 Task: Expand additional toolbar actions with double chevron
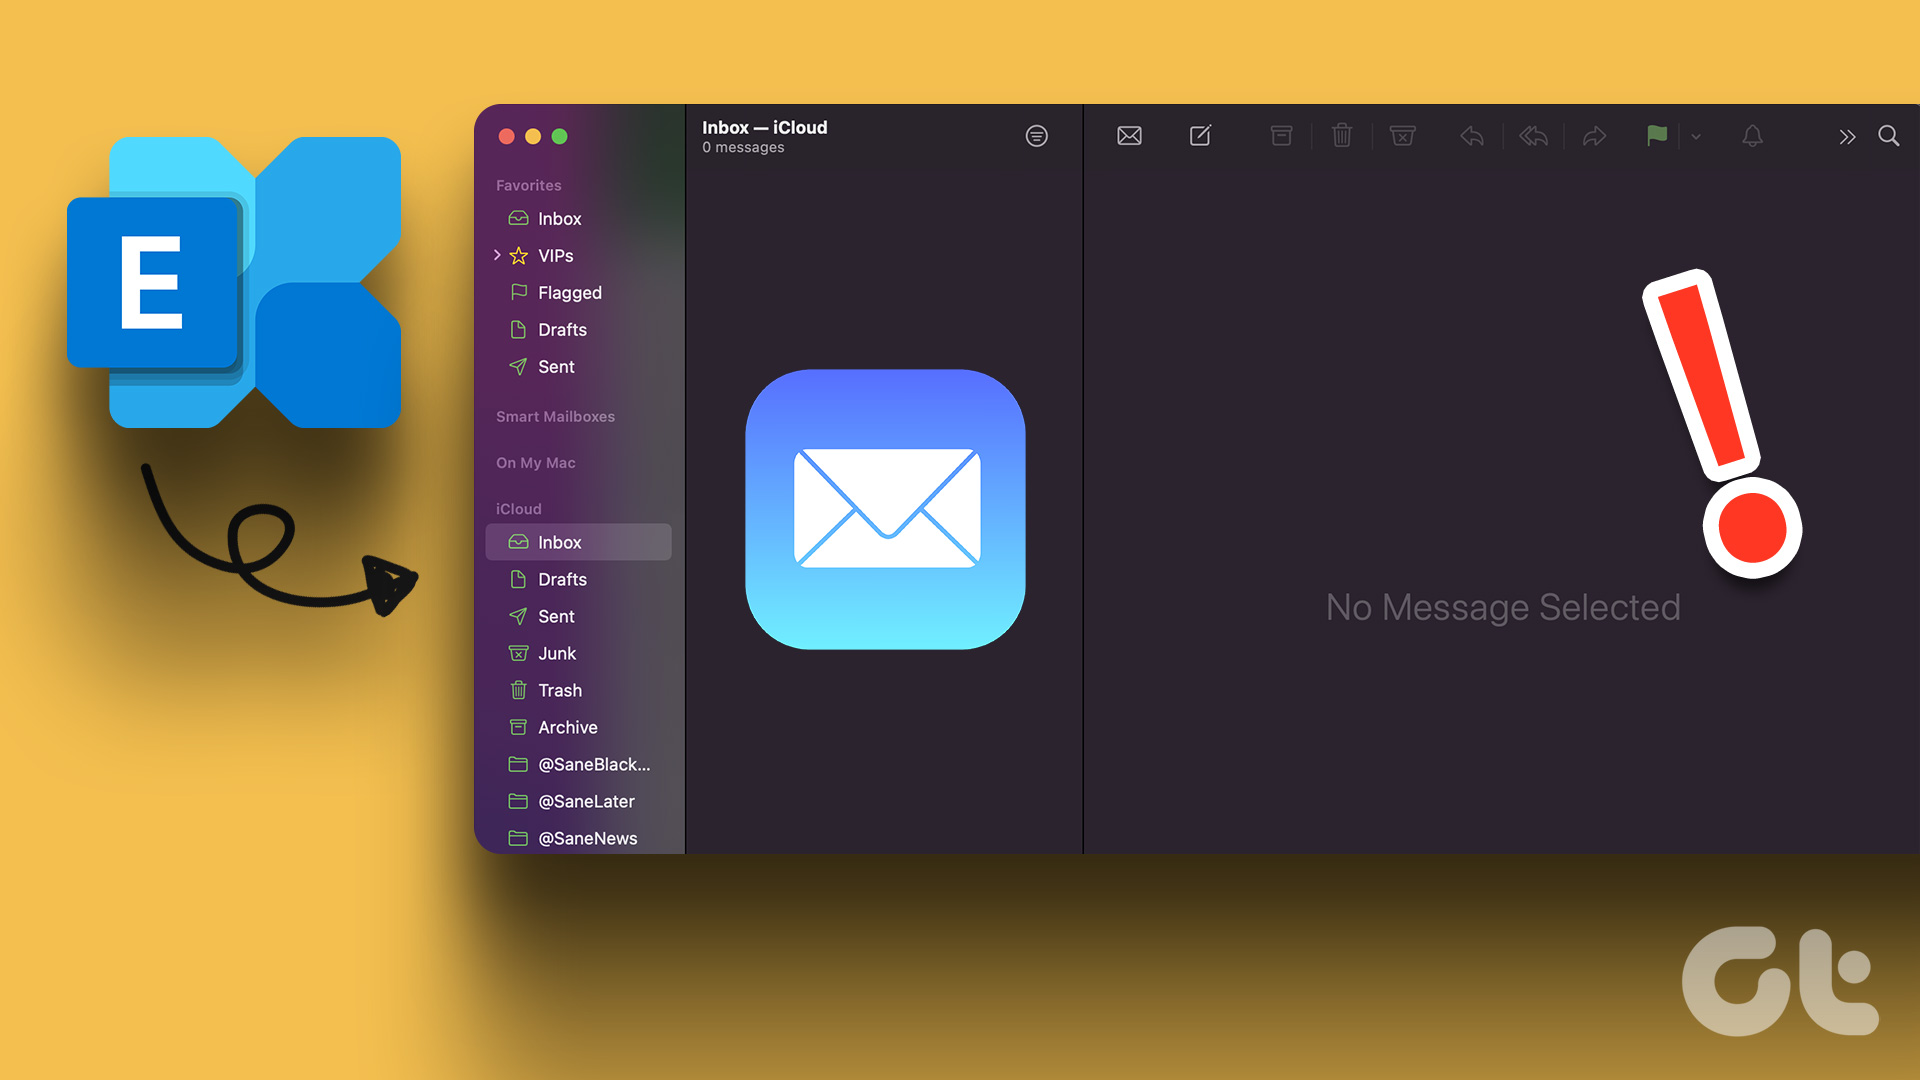coord(1847,136)
